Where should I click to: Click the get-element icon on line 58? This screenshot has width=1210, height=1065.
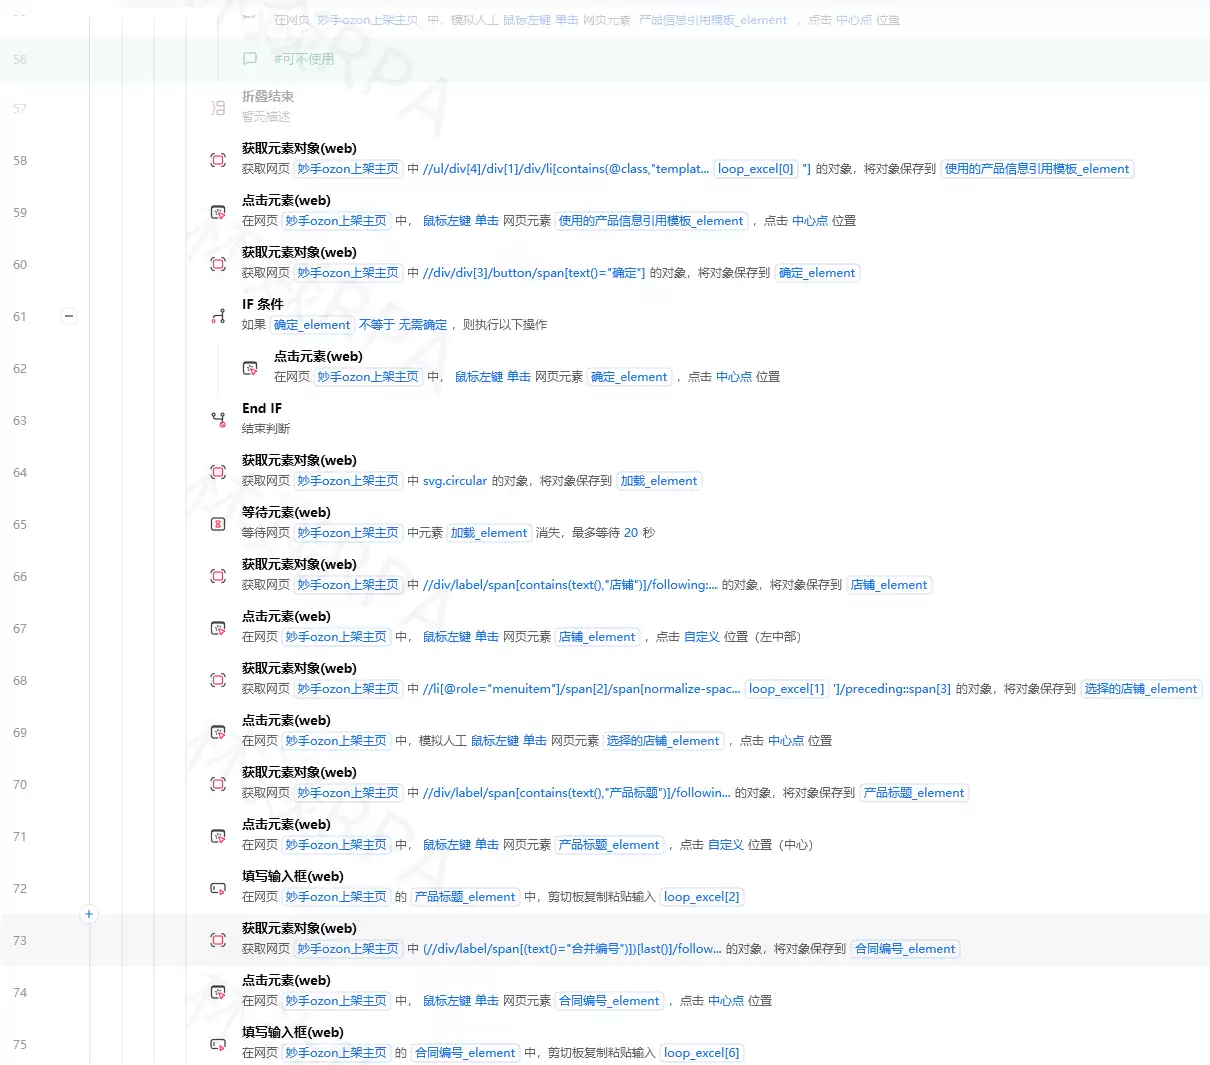218,160
